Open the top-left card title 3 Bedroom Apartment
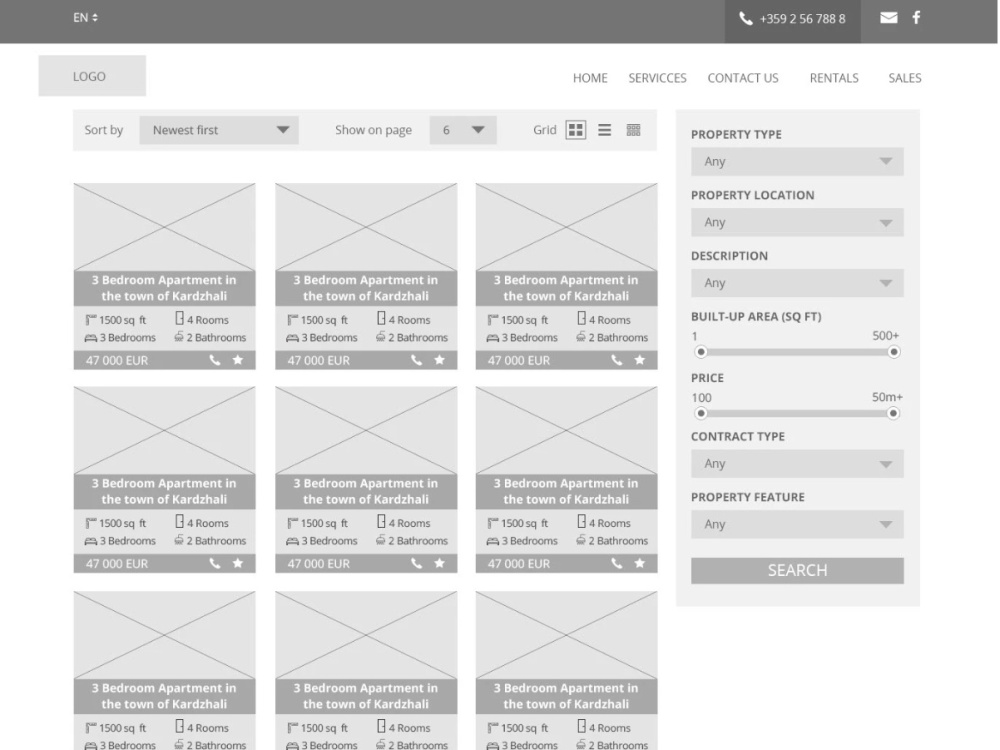The width and height of the screenshot is (1000, 750). [x=164, y=288]
